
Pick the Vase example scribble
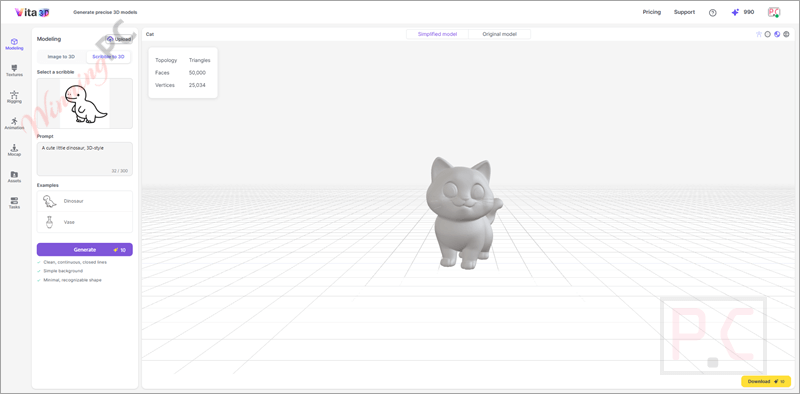coord(85,222)
